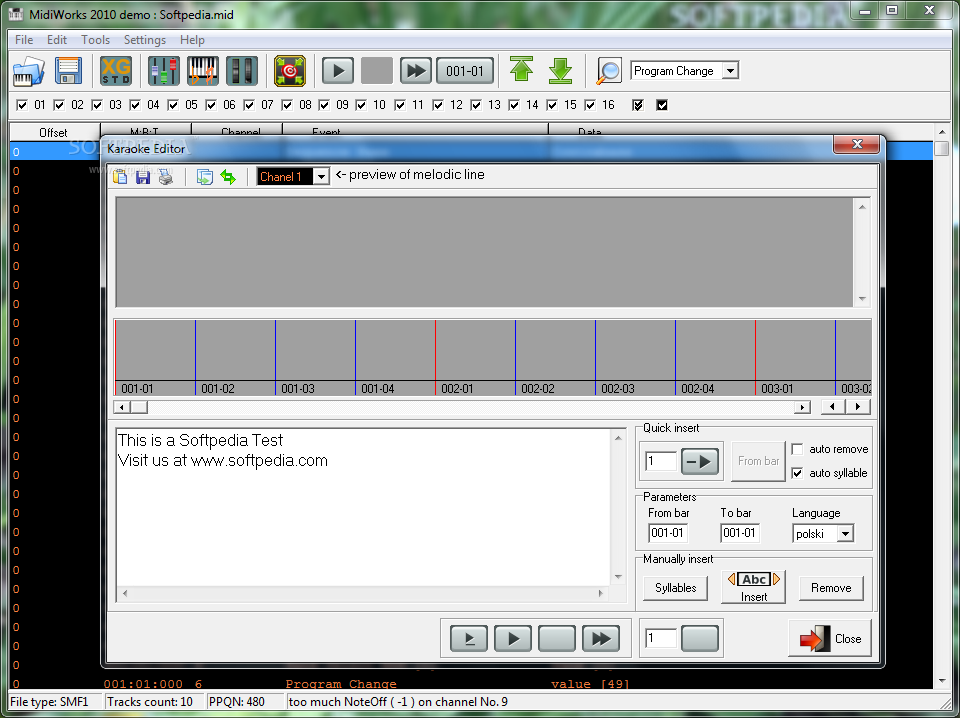This screenshot has width=960, height=718.
Task: Click the green down arrow icon
Action: pos(560,71)
